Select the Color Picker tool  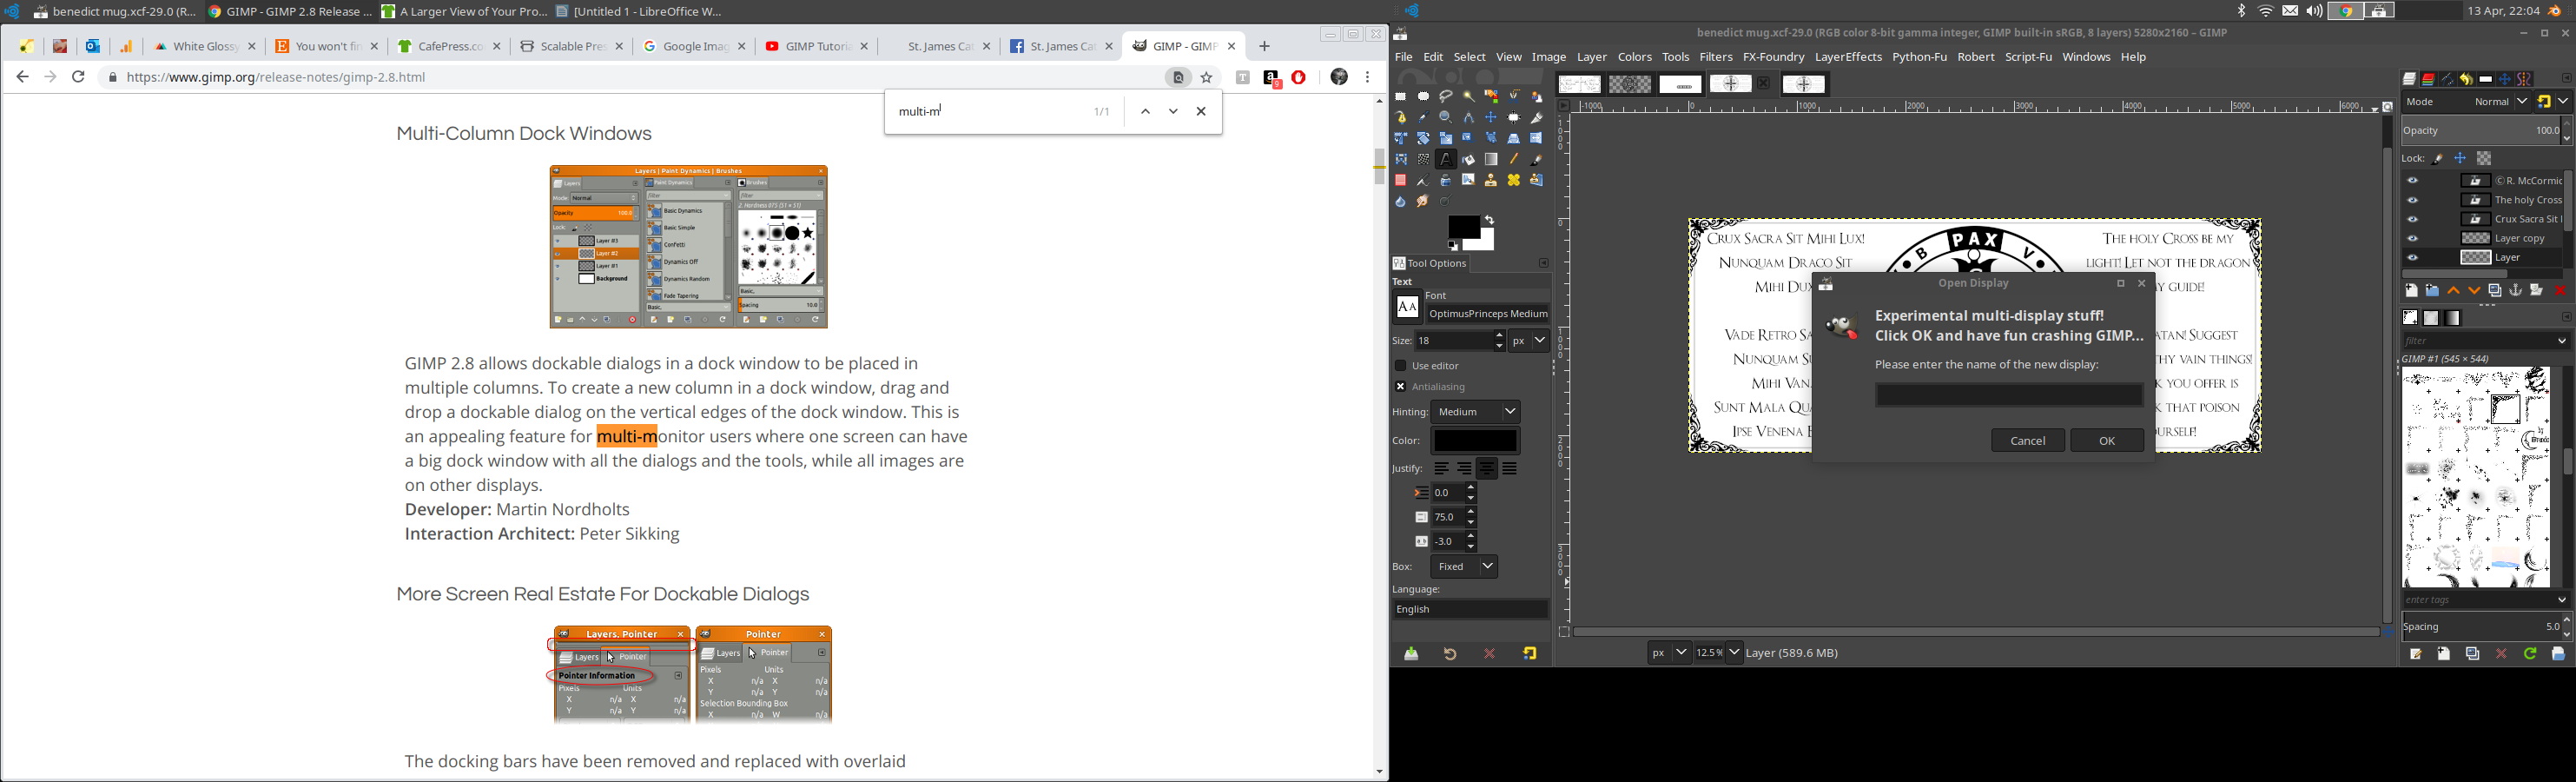1424,118
